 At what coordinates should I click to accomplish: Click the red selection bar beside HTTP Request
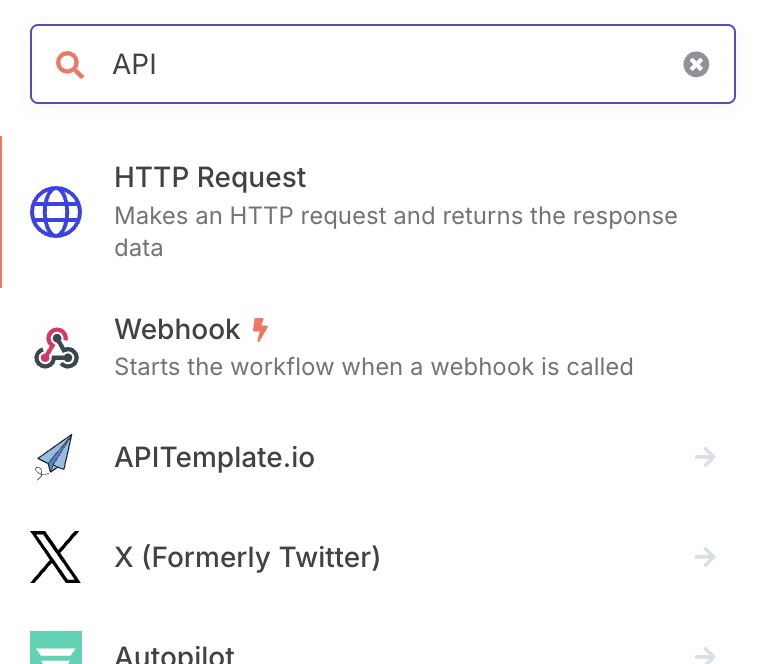1,212
